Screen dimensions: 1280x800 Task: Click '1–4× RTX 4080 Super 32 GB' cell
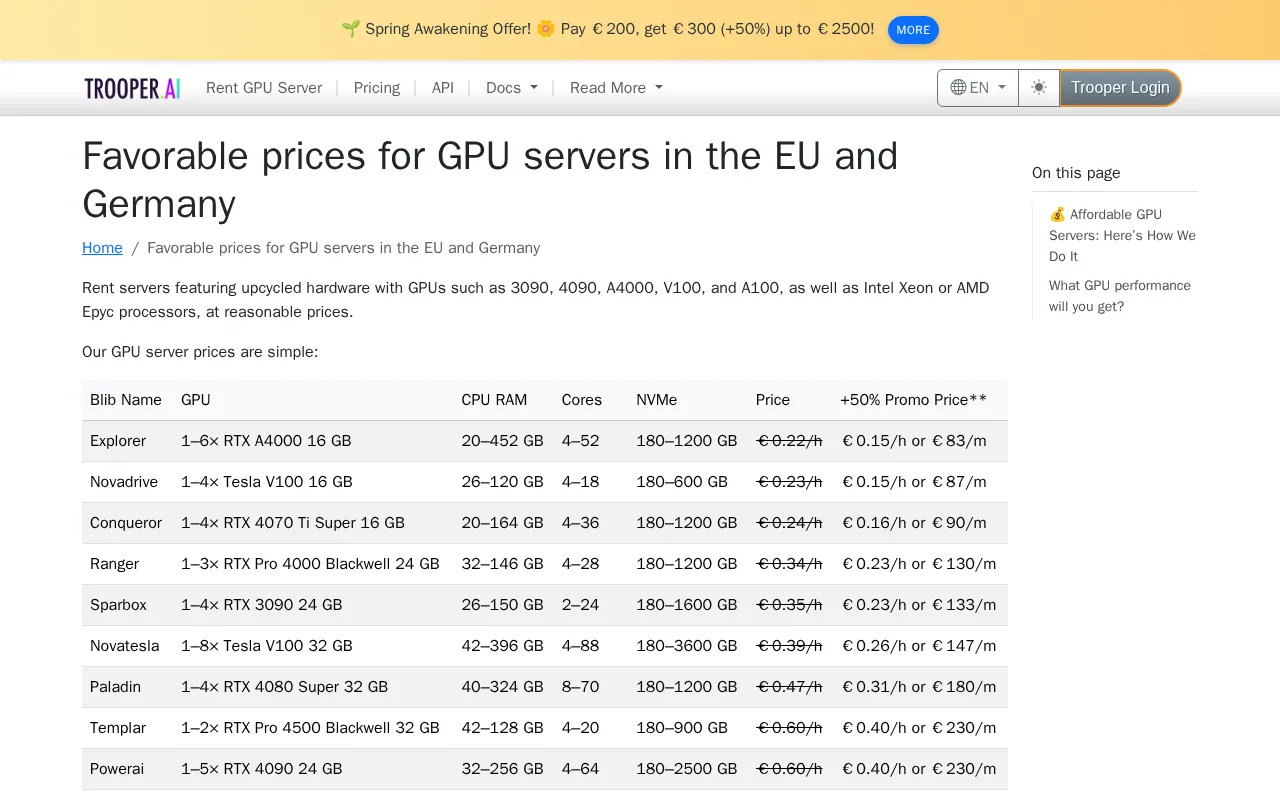(x=285, y=687)
